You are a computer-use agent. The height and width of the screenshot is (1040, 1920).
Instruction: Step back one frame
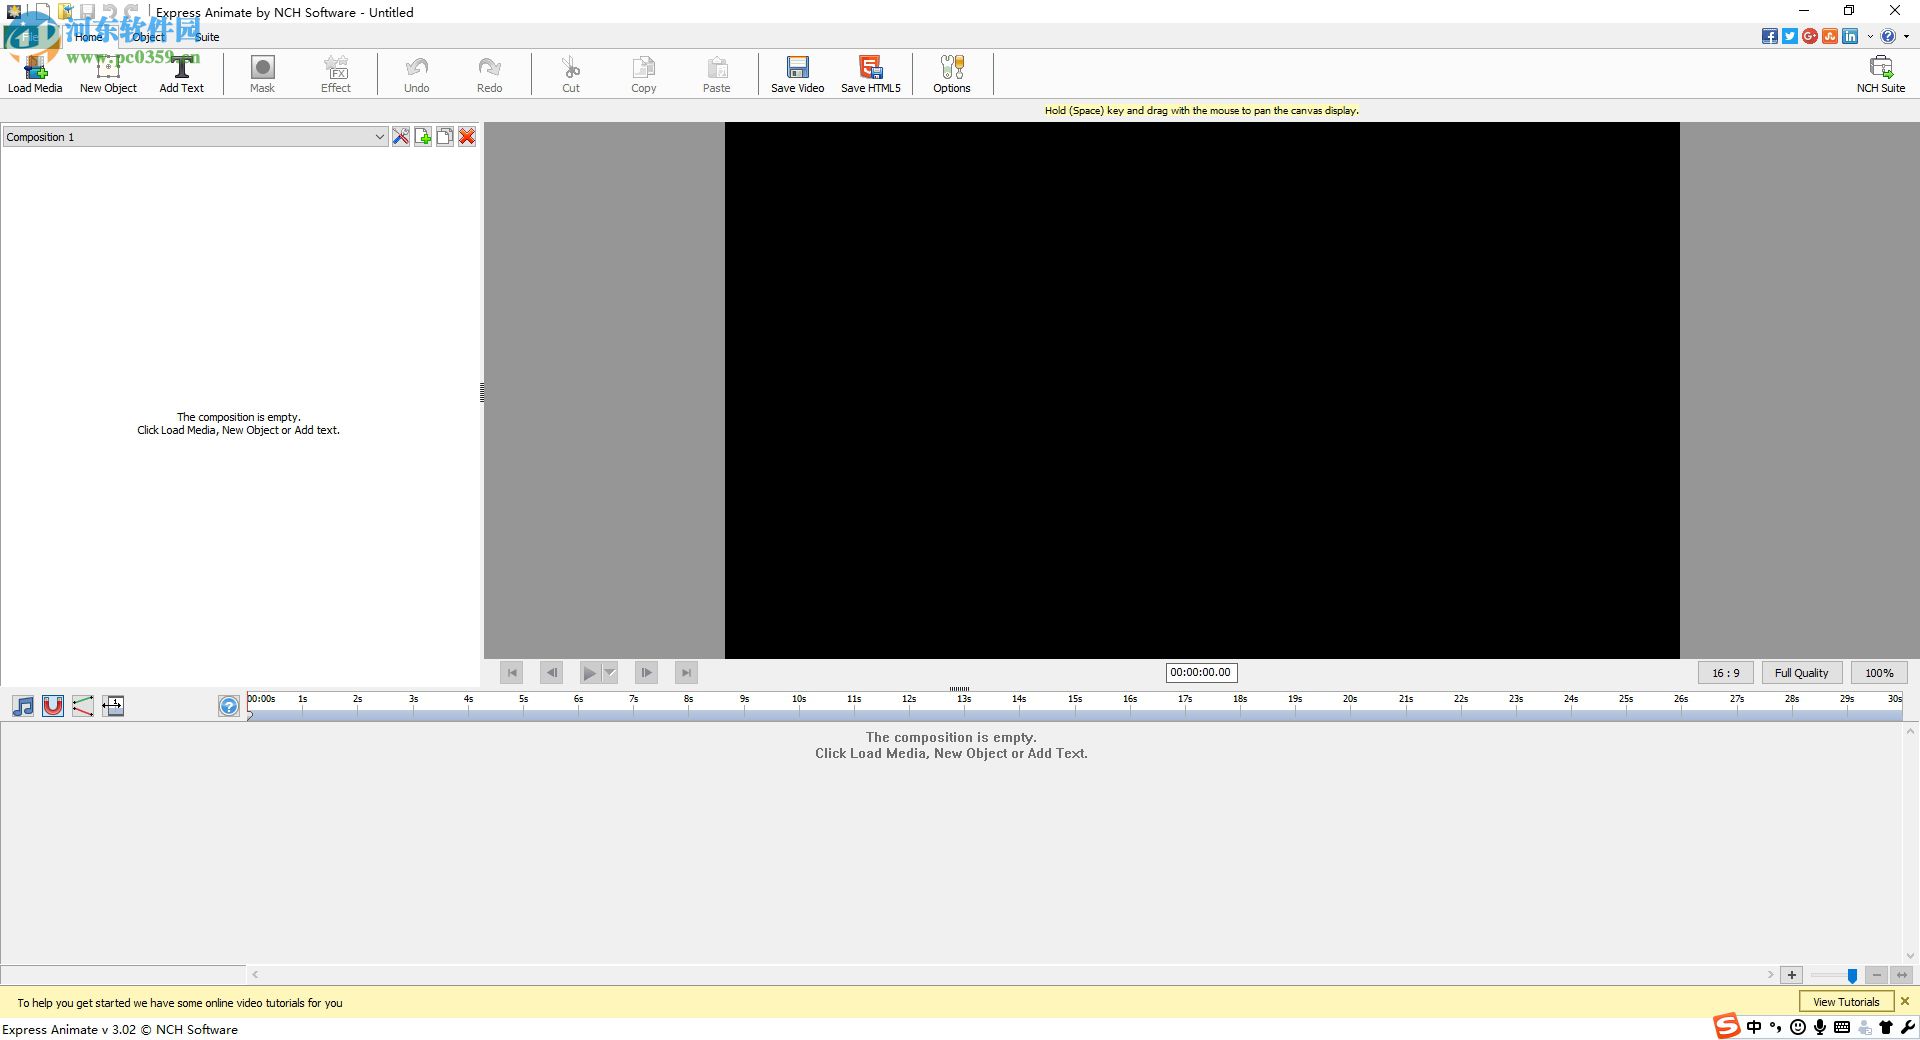coord(551,673)
